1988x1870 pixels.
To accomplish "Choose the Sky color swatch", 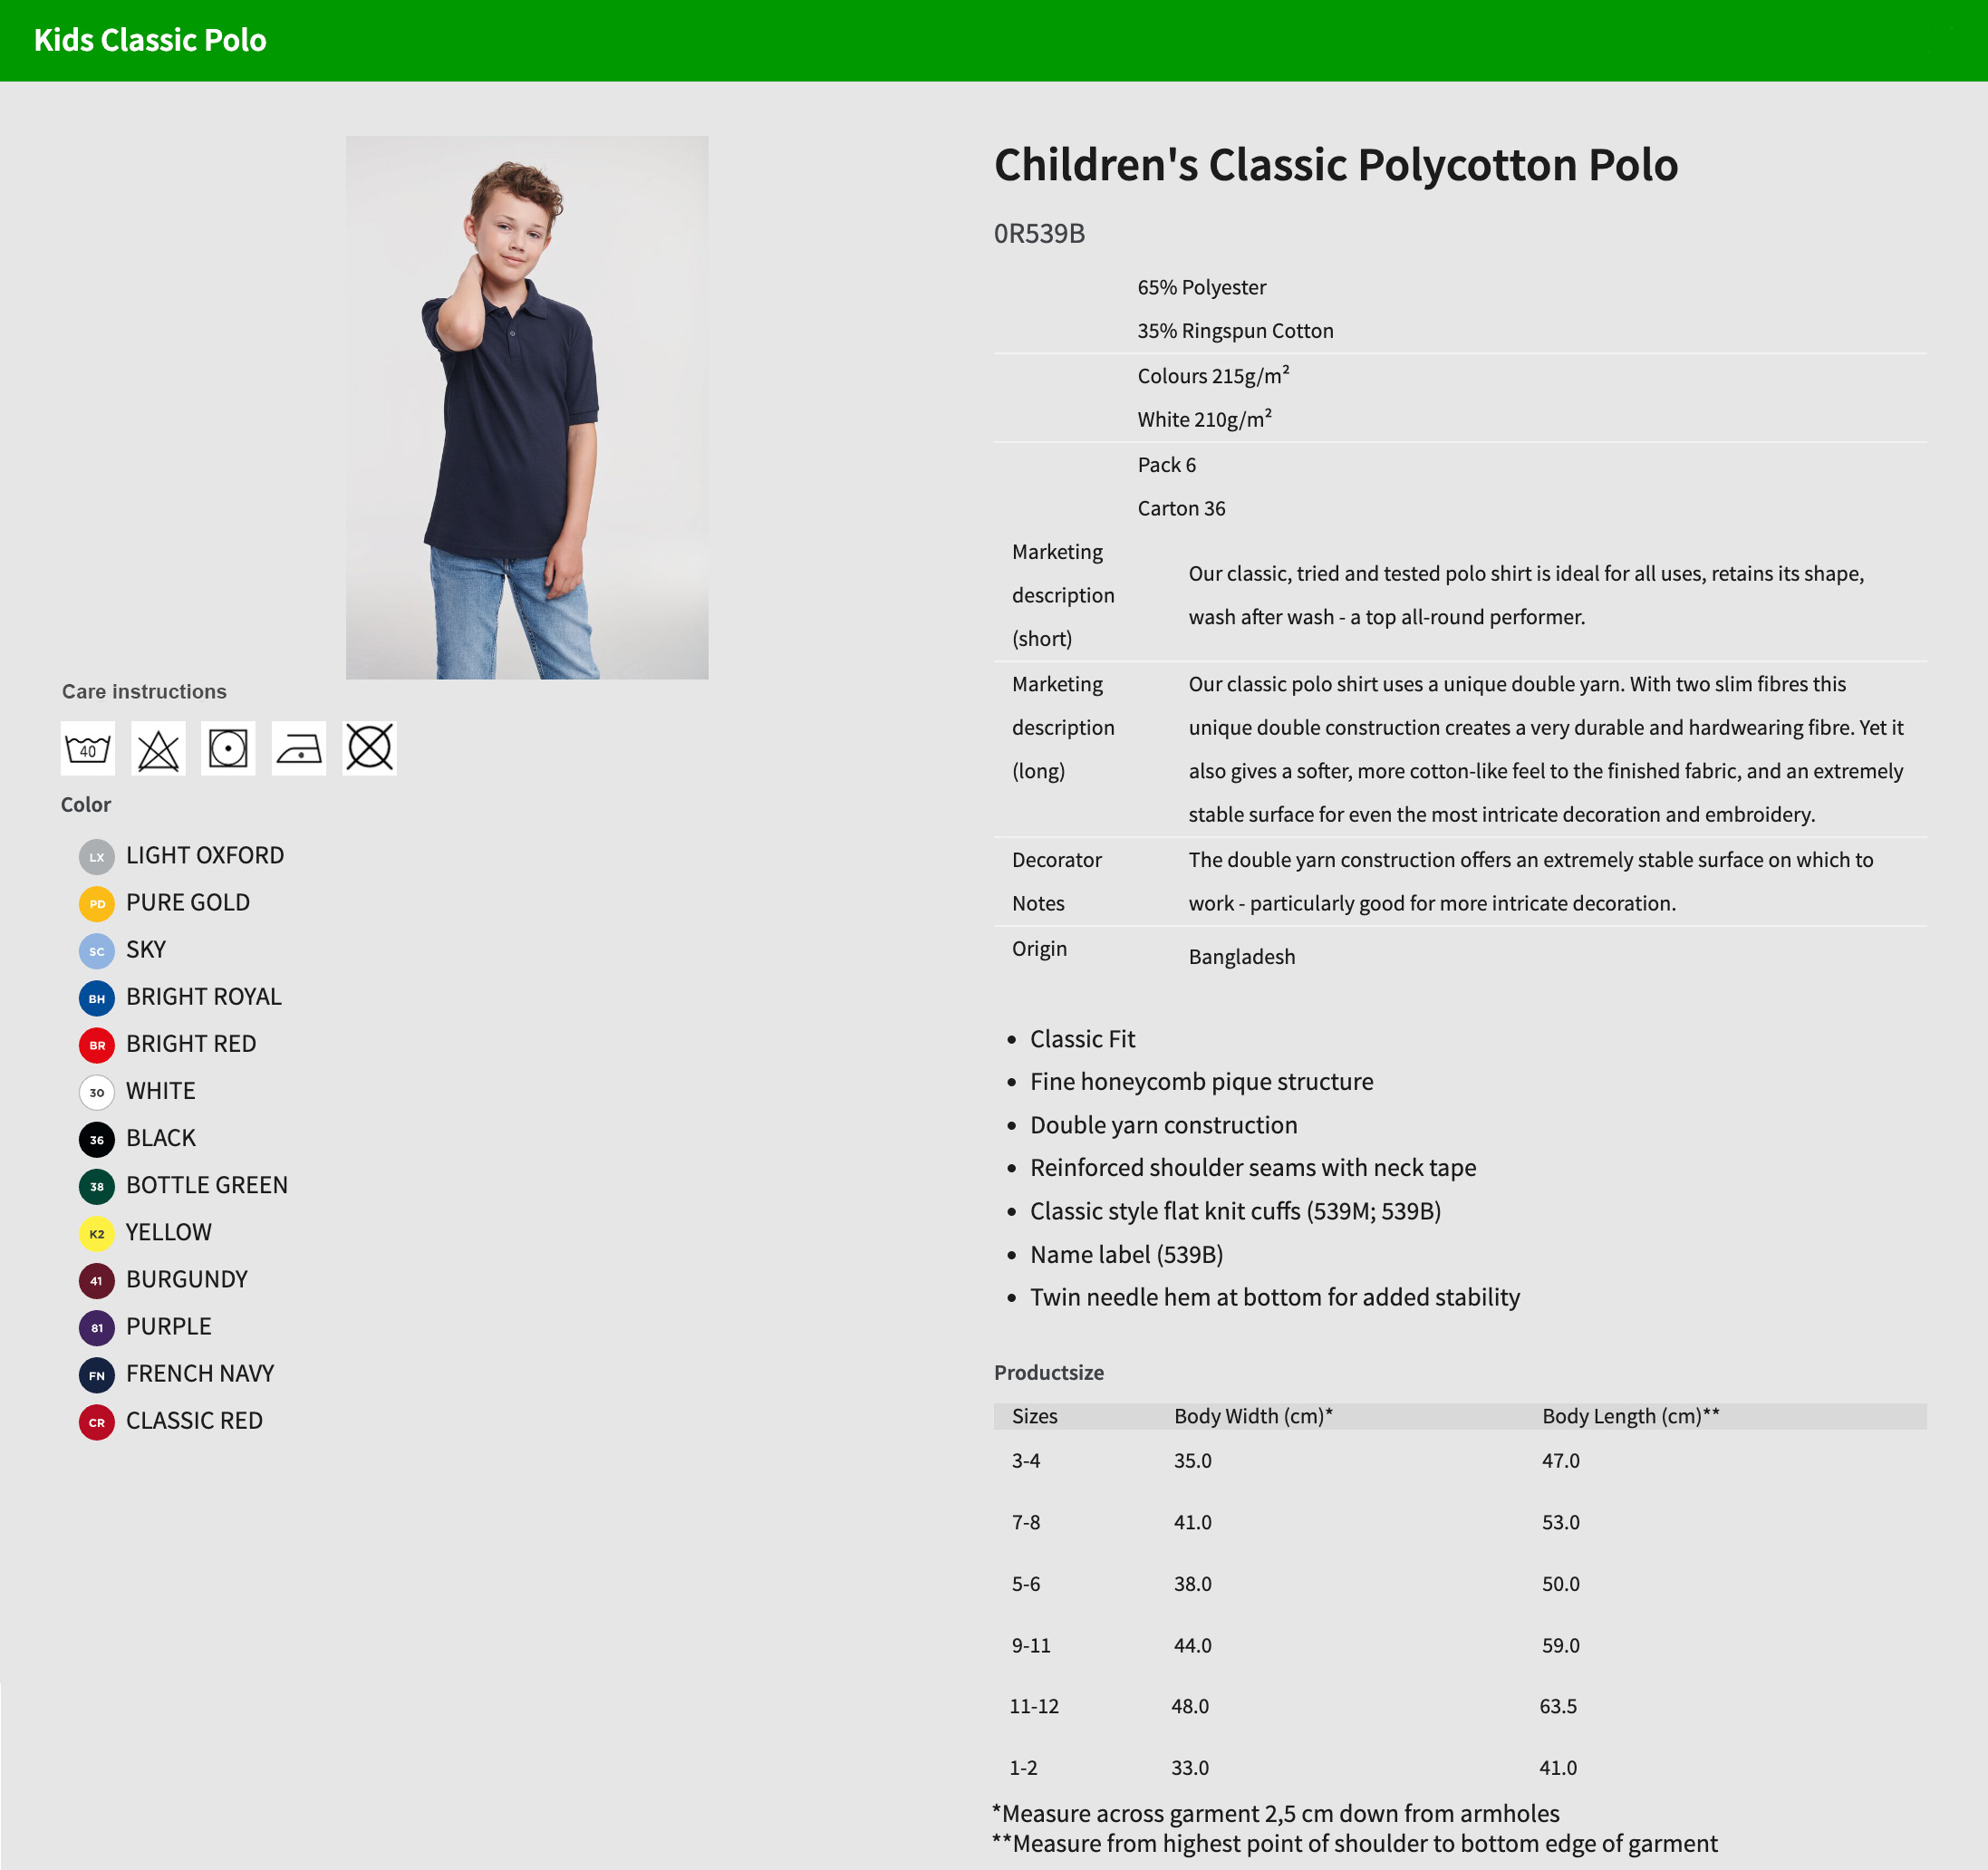I will click(97, 951).
